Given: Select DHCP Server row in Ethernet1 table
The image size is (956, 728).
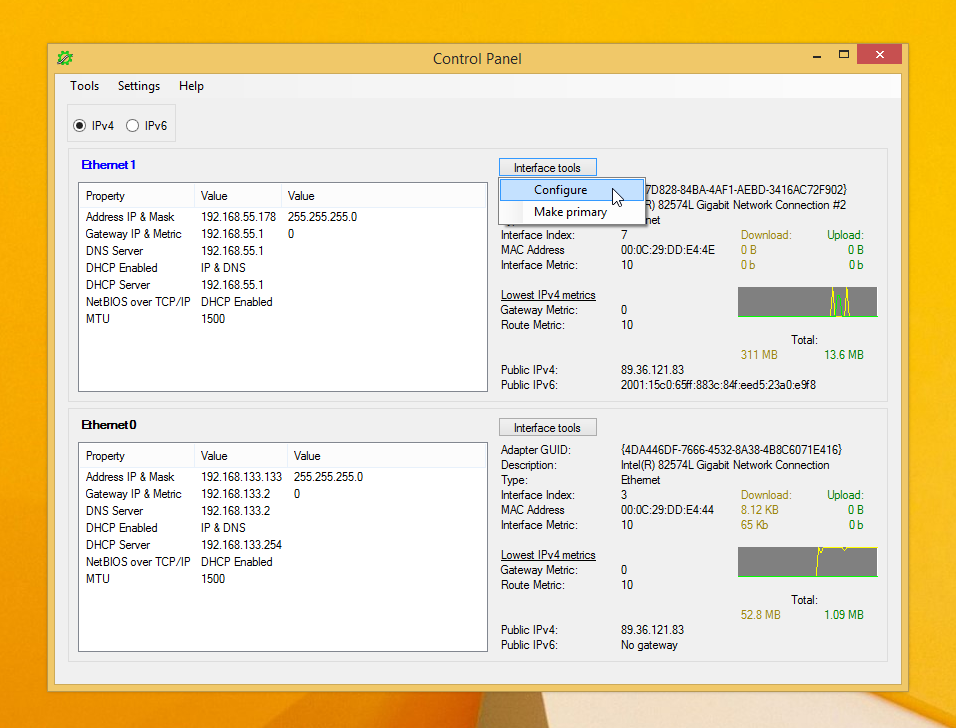Looking at the screenshot, I should pos(283,285).
